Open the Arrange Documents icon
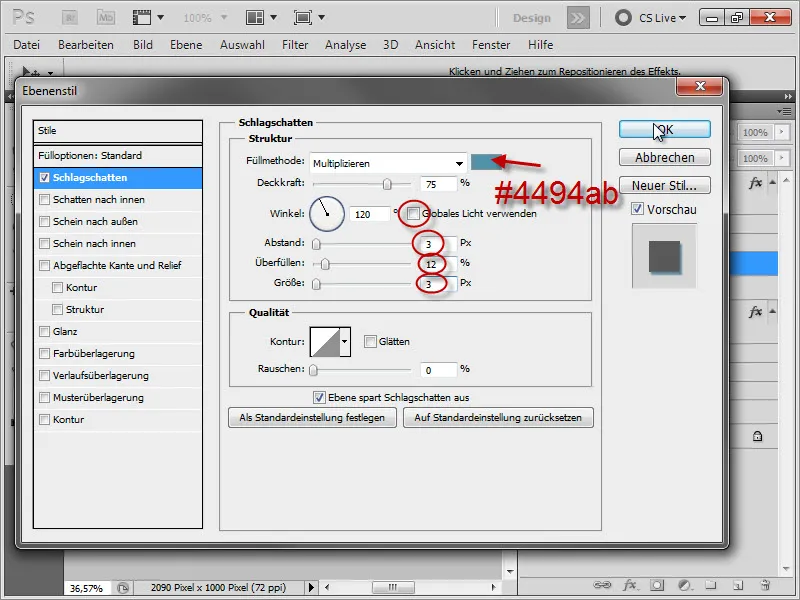This screenshot has width=800, height=600. [255, 18]
